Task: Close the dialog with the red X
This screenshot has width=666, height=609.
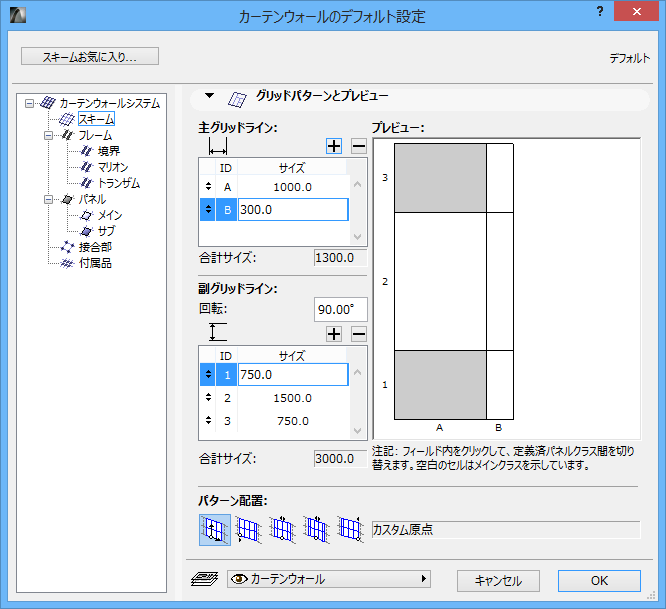Action: (636, 12)
